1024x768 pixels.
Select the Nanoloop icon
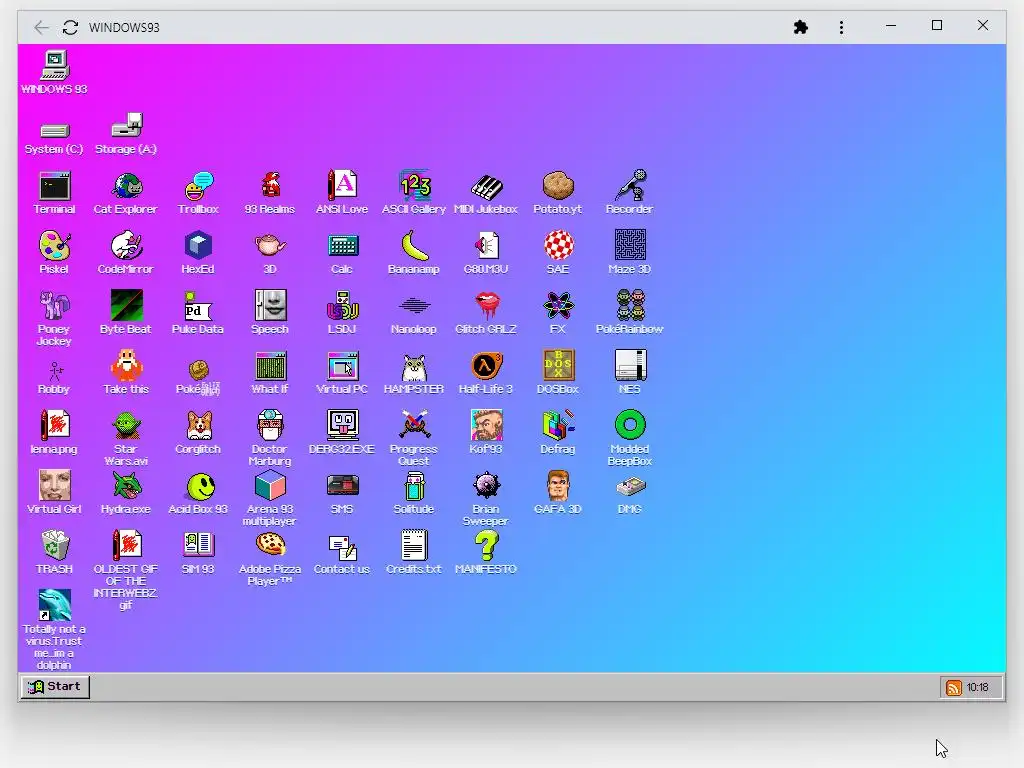pos(414,307)
